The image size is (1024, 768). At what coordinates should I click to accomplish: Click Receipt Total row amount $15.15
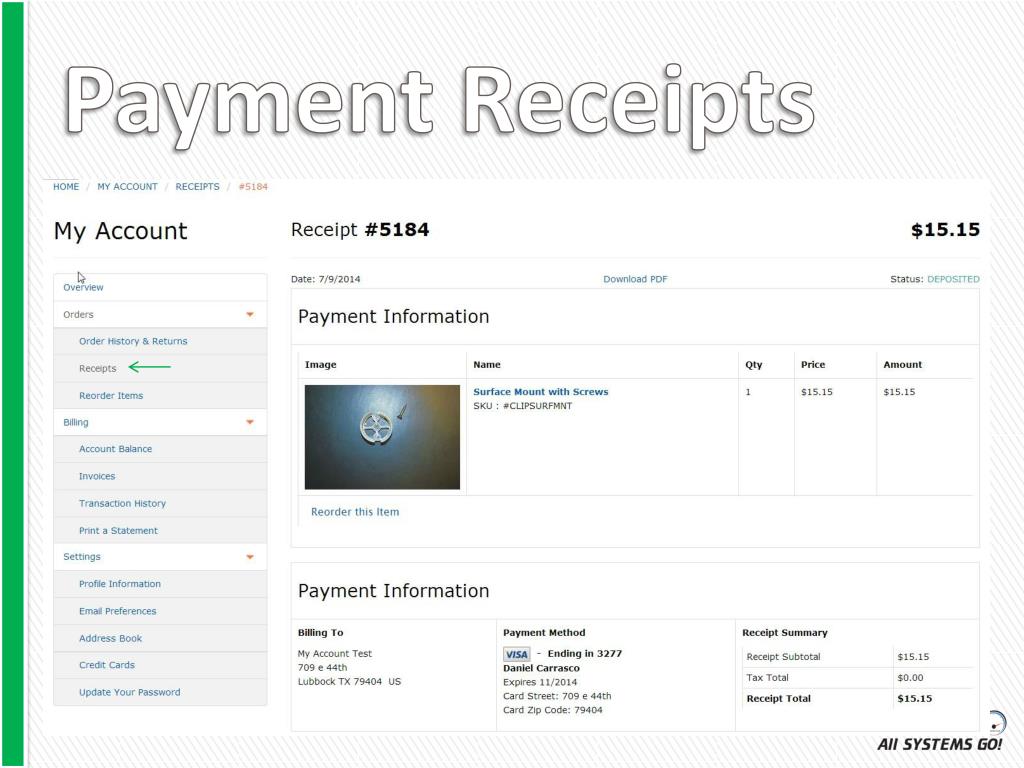tap(914, 699)
